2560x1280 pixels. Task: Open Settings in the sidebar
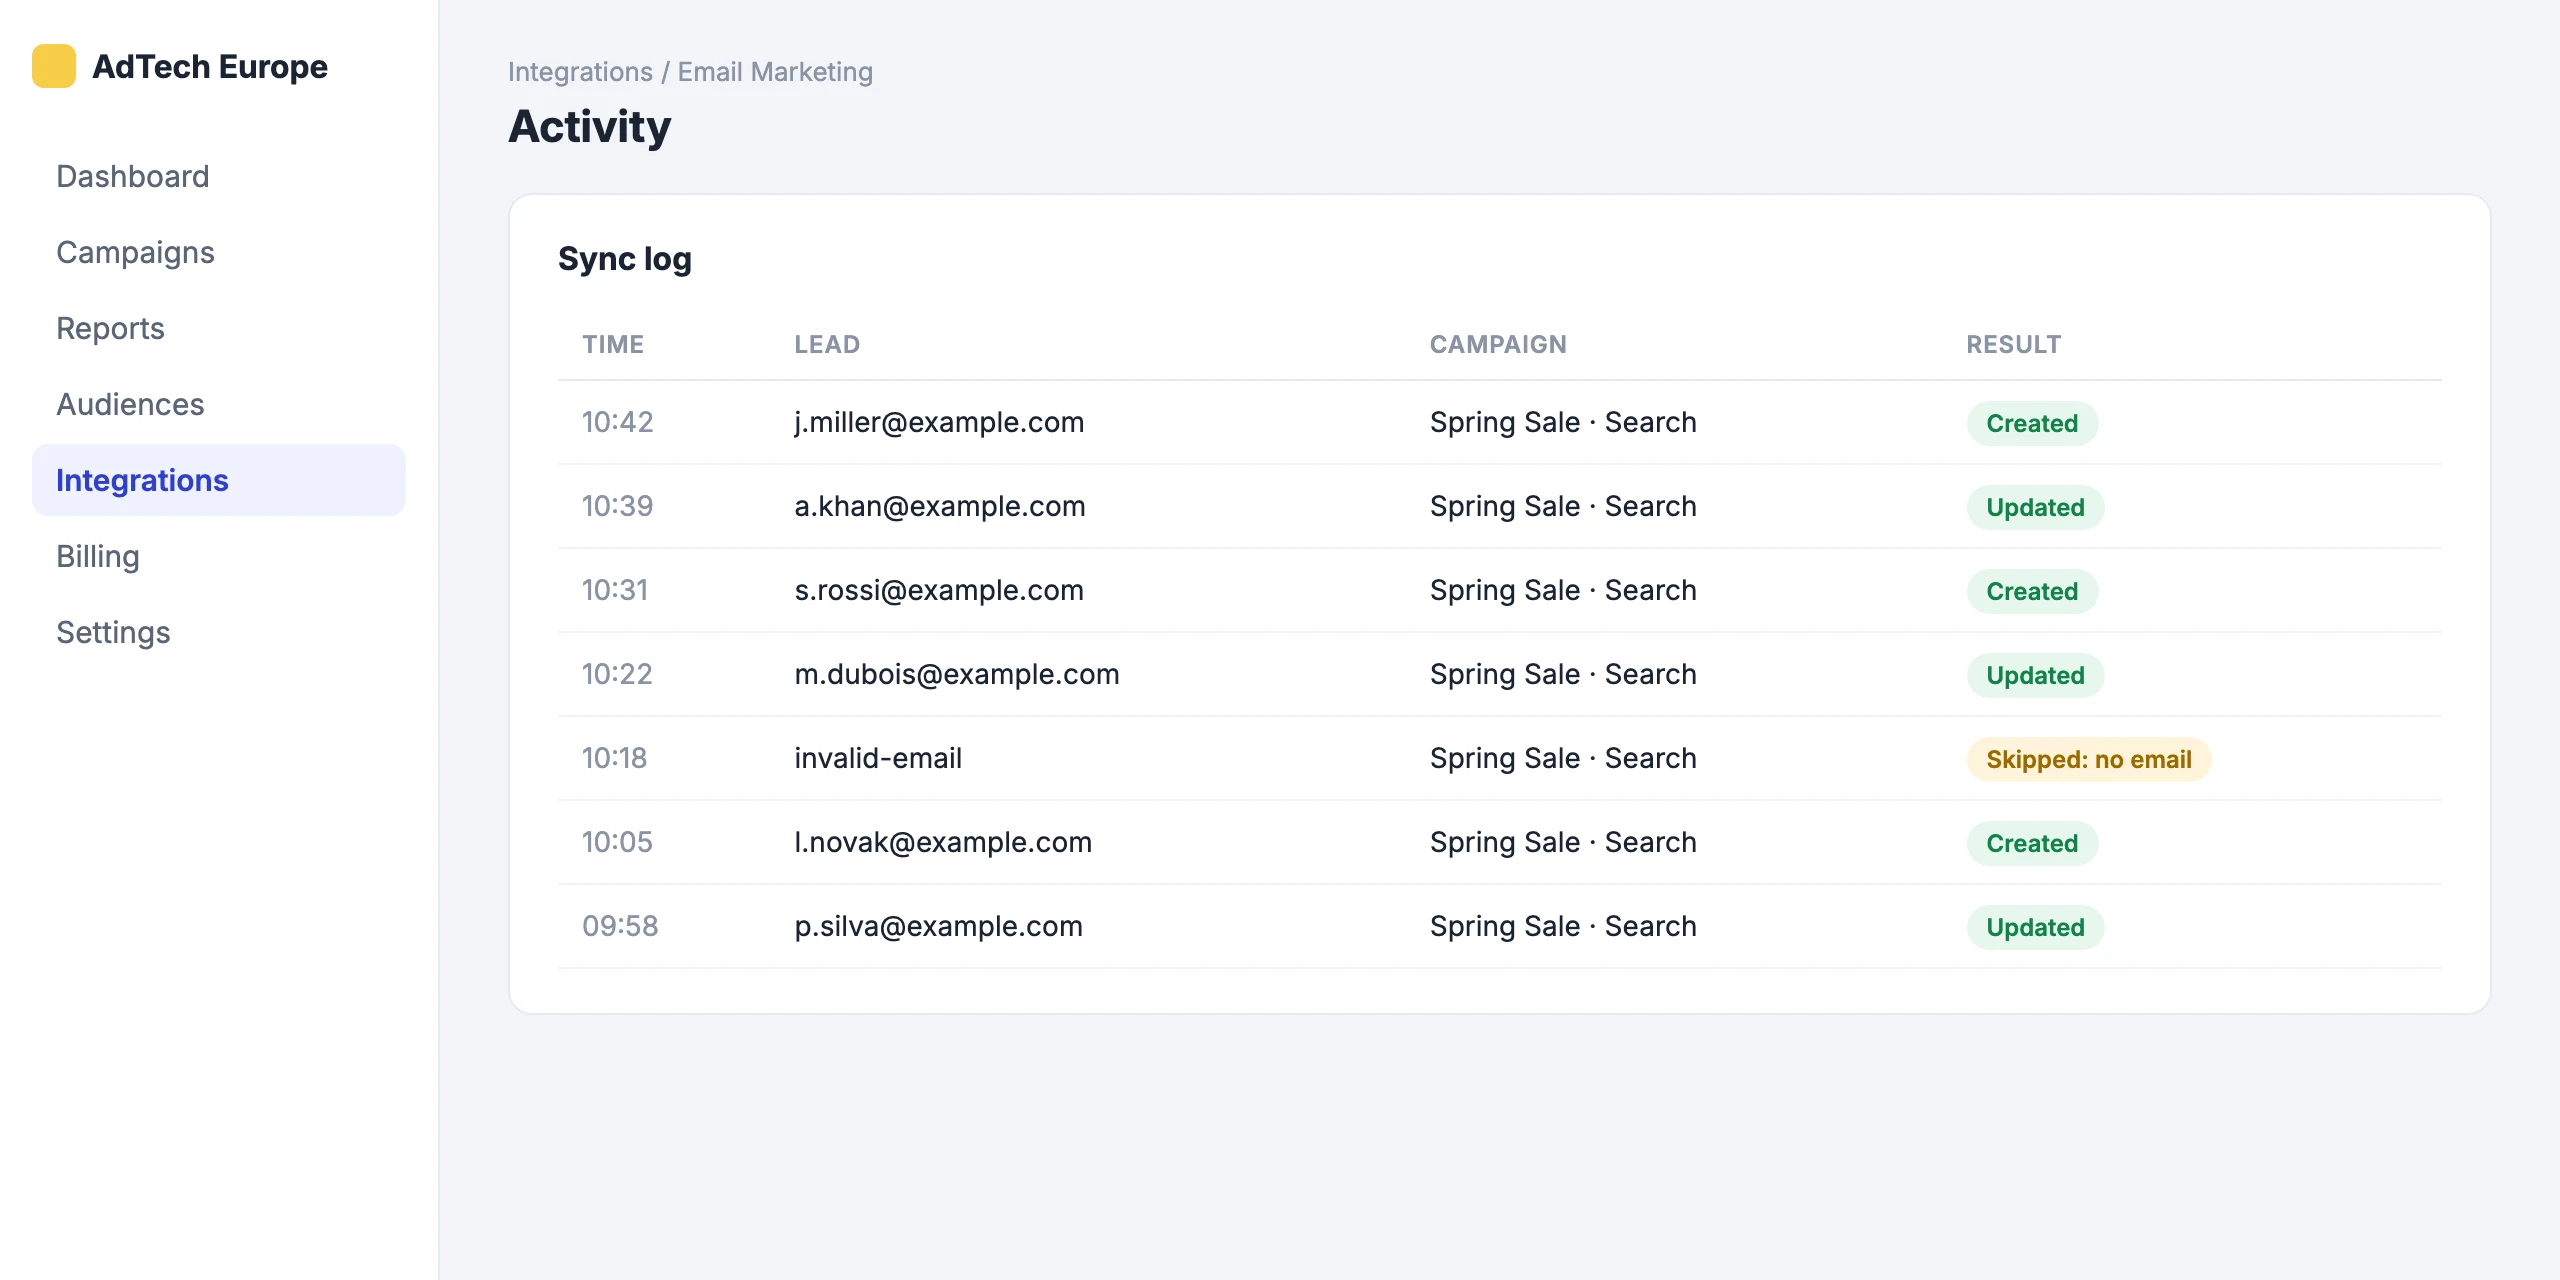(x=219, y=632)
